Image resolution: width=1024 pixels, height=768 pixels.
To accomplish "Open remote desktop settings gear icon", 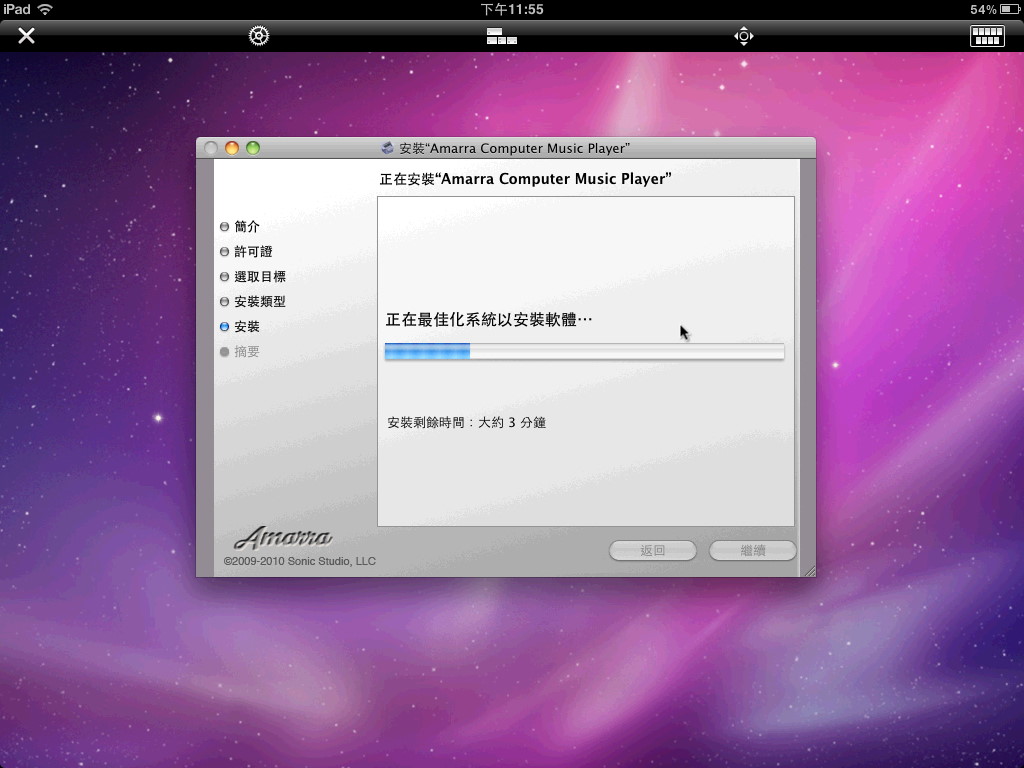I will (259, 35).
